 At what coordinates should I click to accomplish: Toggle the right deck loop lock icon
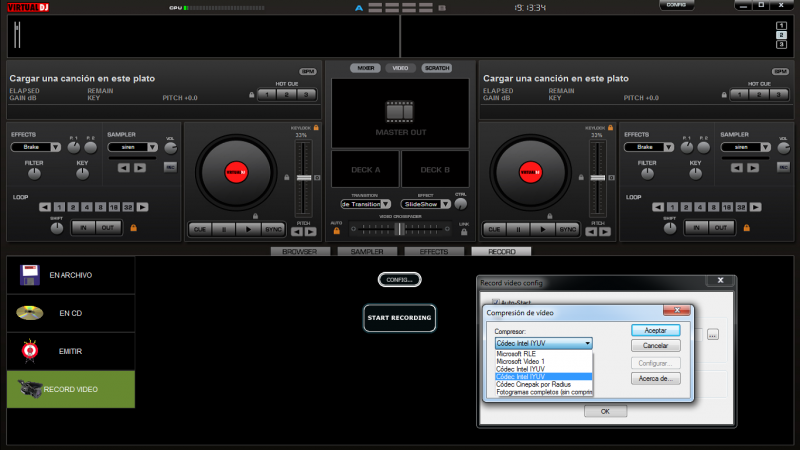[x=746, y=228]
